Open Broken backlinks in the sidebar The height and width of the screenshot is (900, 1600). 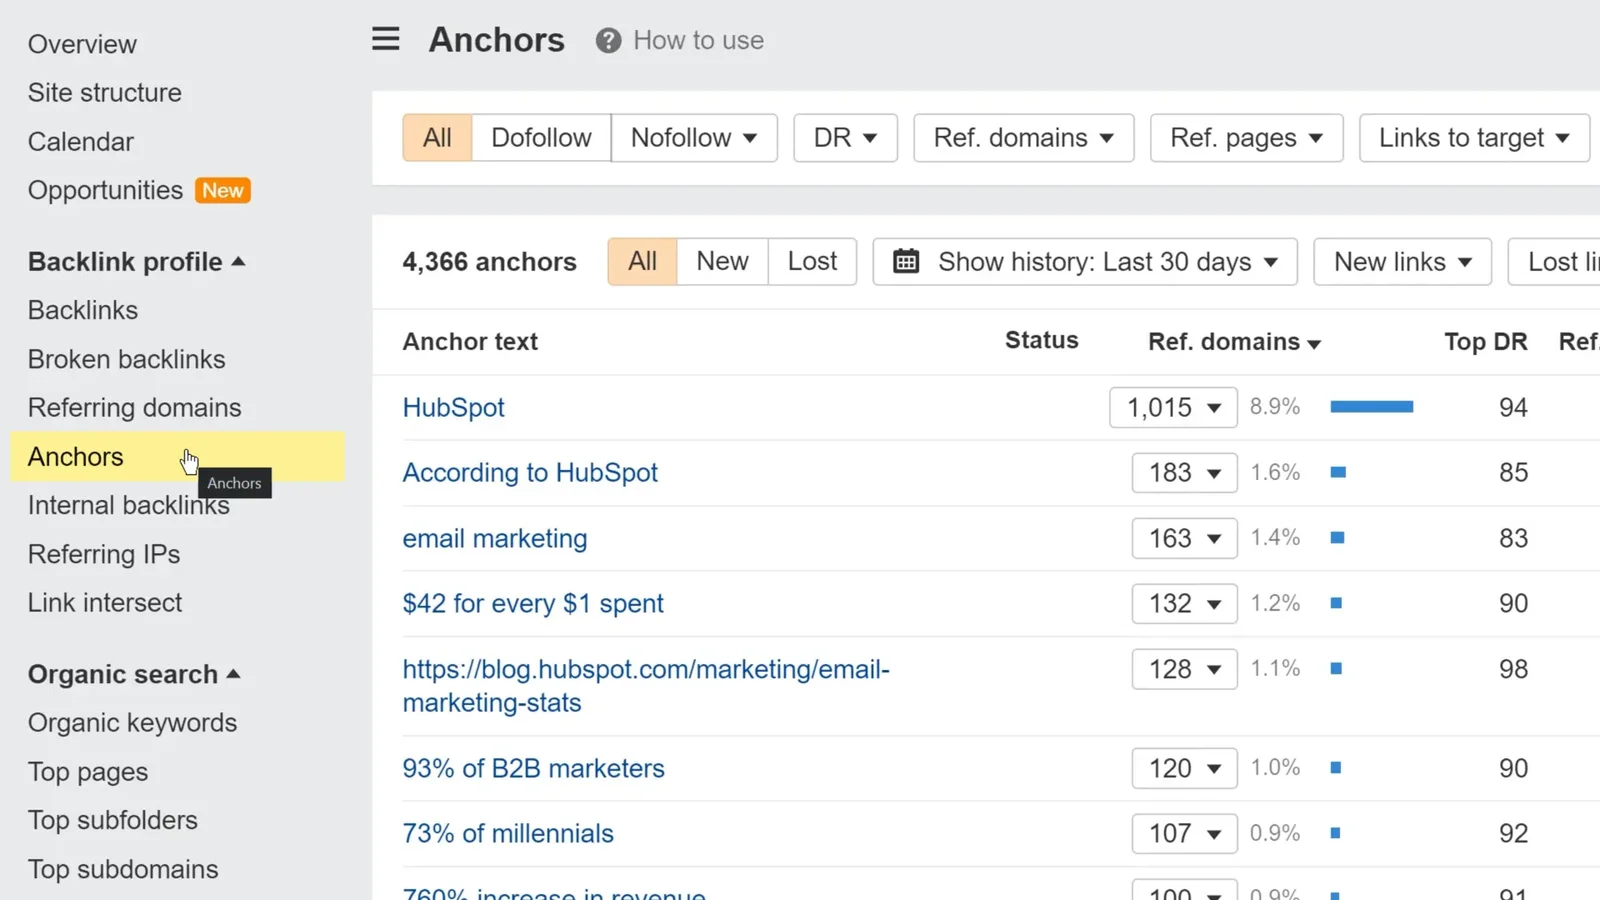[x=127, y=359]
